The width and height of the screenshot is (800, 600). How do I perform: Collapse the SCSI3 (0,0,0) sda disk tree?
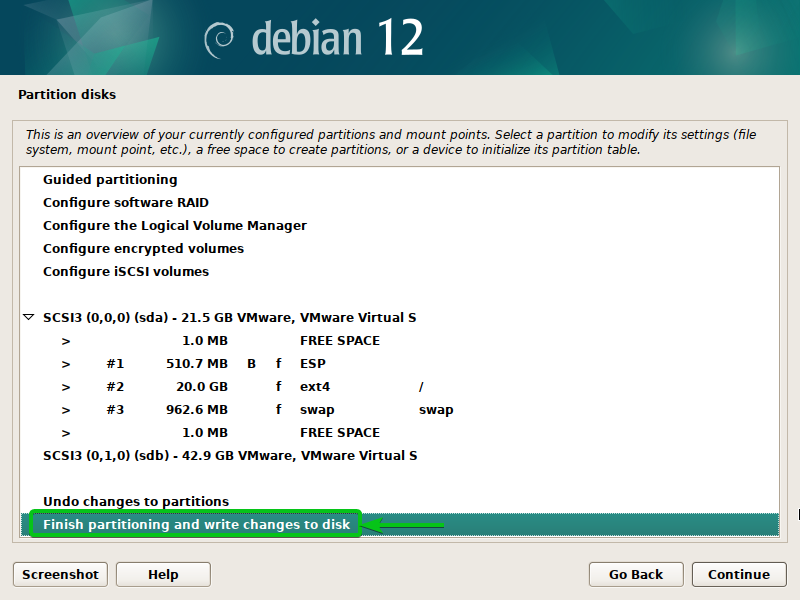coord(28,318)
